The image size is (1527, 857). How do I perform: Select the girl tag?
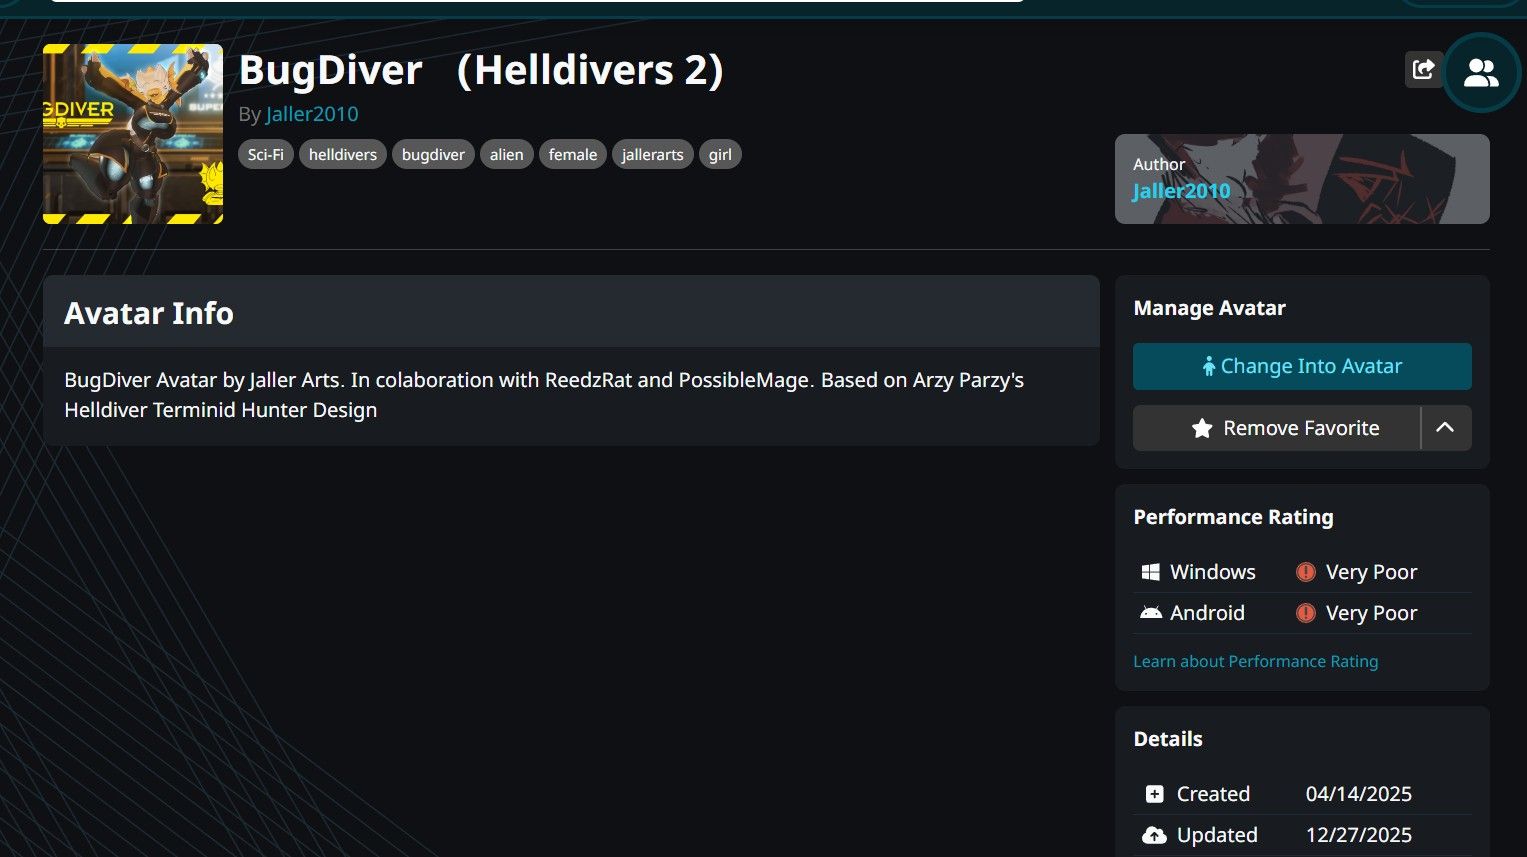[x=720, y=155]
